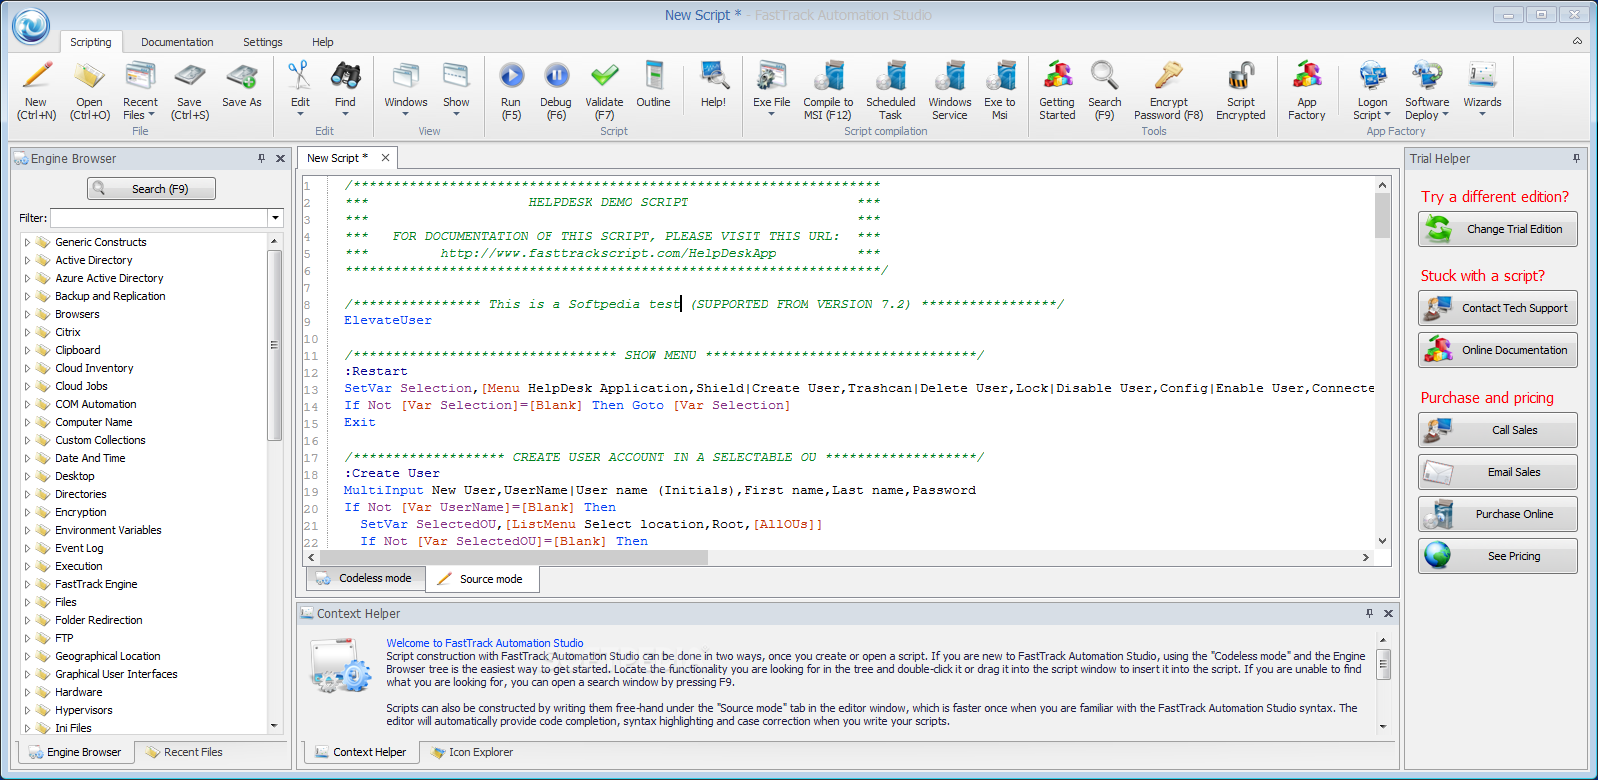Select Graphical User Interfaces tree item
Viewport: 1598px width, 780px height.
tap(116, 674)
